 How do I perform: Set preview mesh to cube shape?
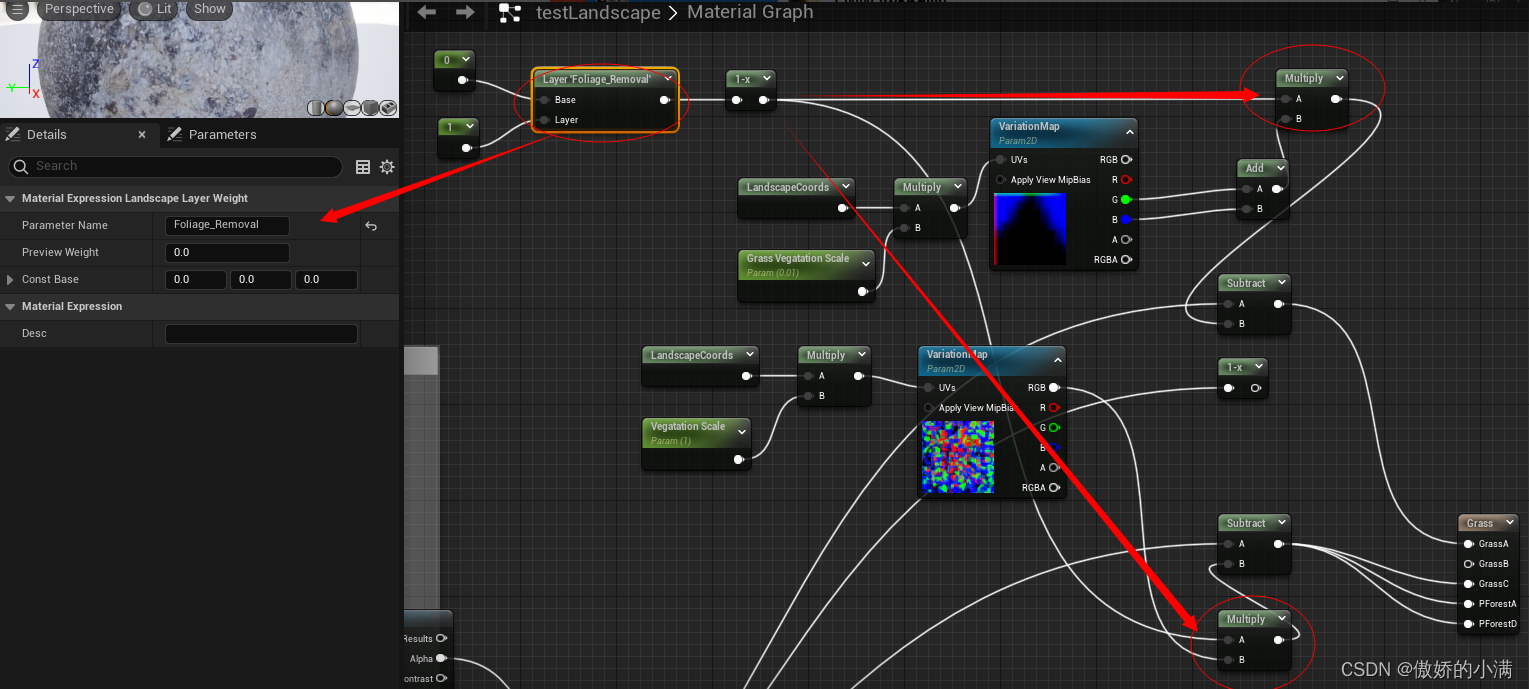tap(370, 108)
